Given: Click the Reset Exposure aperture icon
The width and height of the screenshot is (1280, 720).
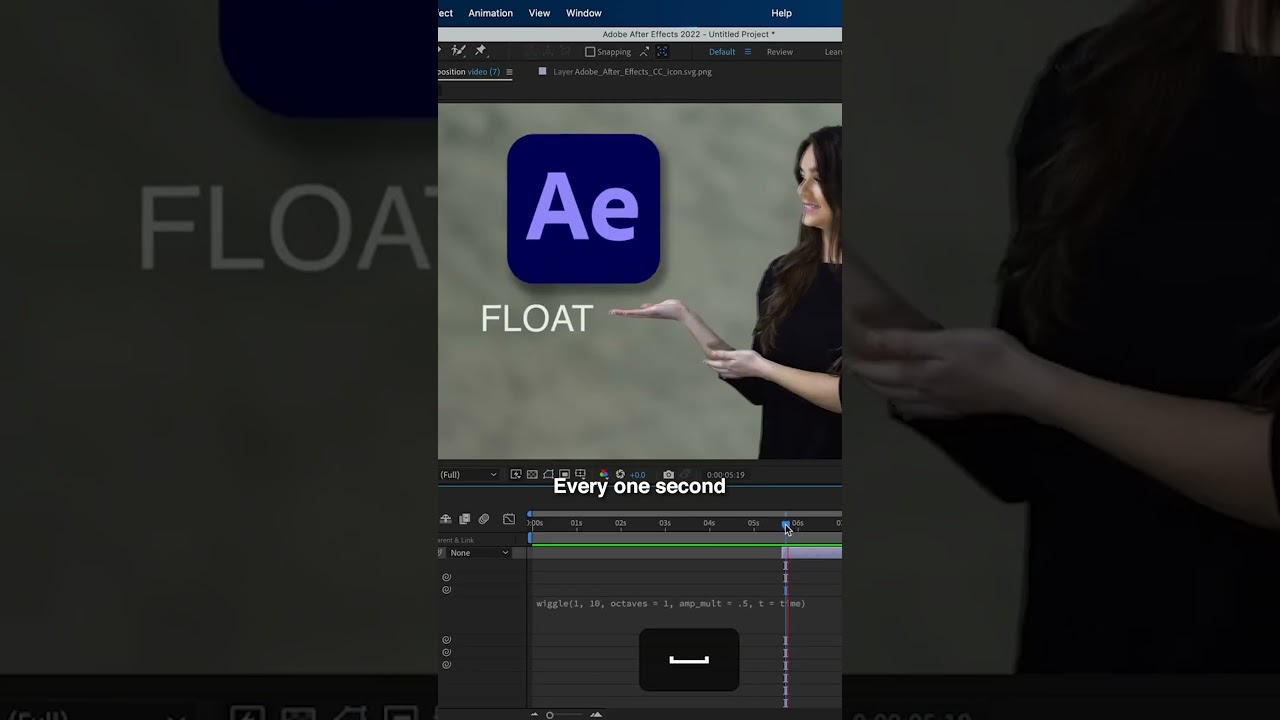Looking at the screenshot, I should point(620,474).
